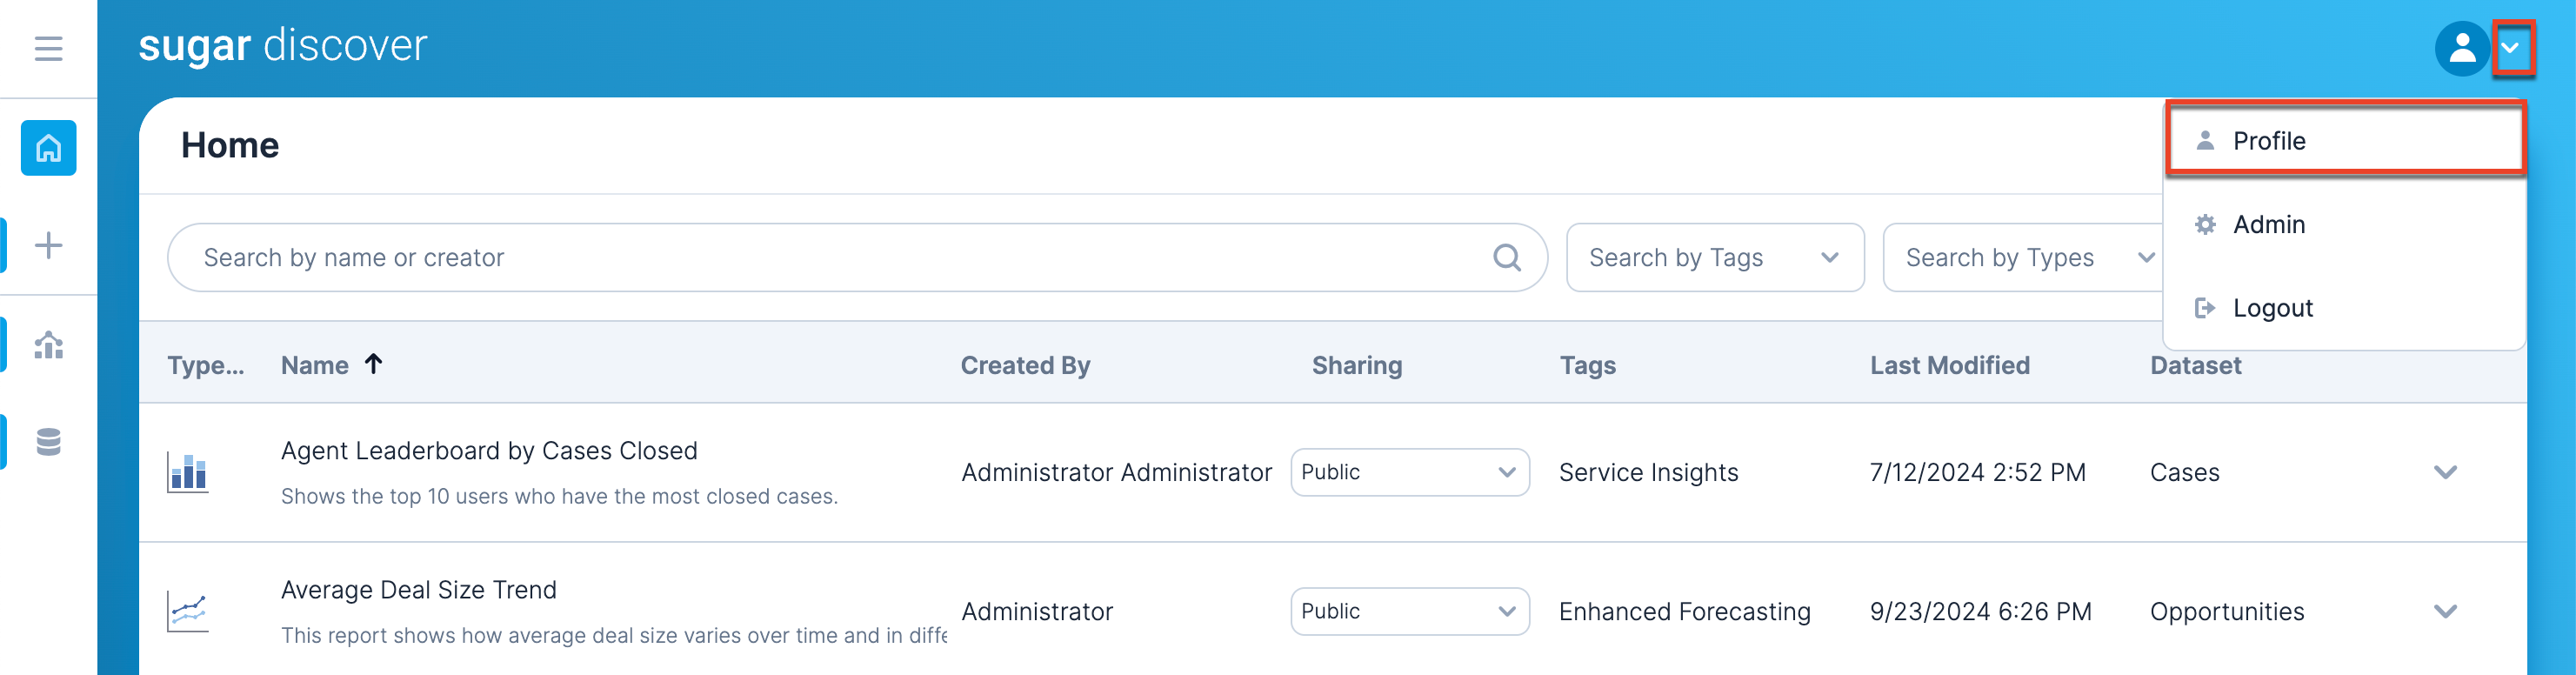
Task: Click the user avatar icon
Action: [2461, 48]
